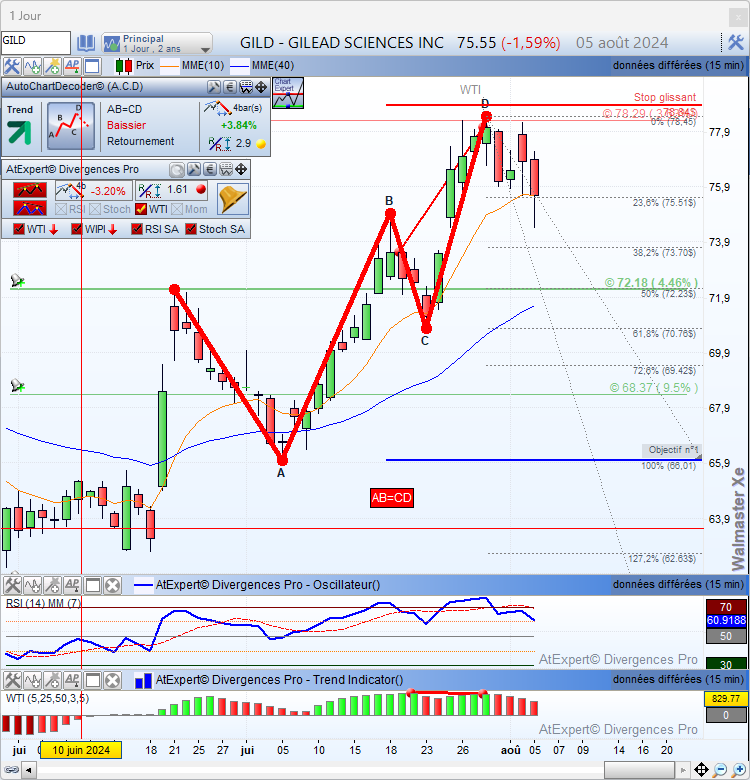
Task: Click the Prix candlestick legend
Action: click(x=134, y=66)
